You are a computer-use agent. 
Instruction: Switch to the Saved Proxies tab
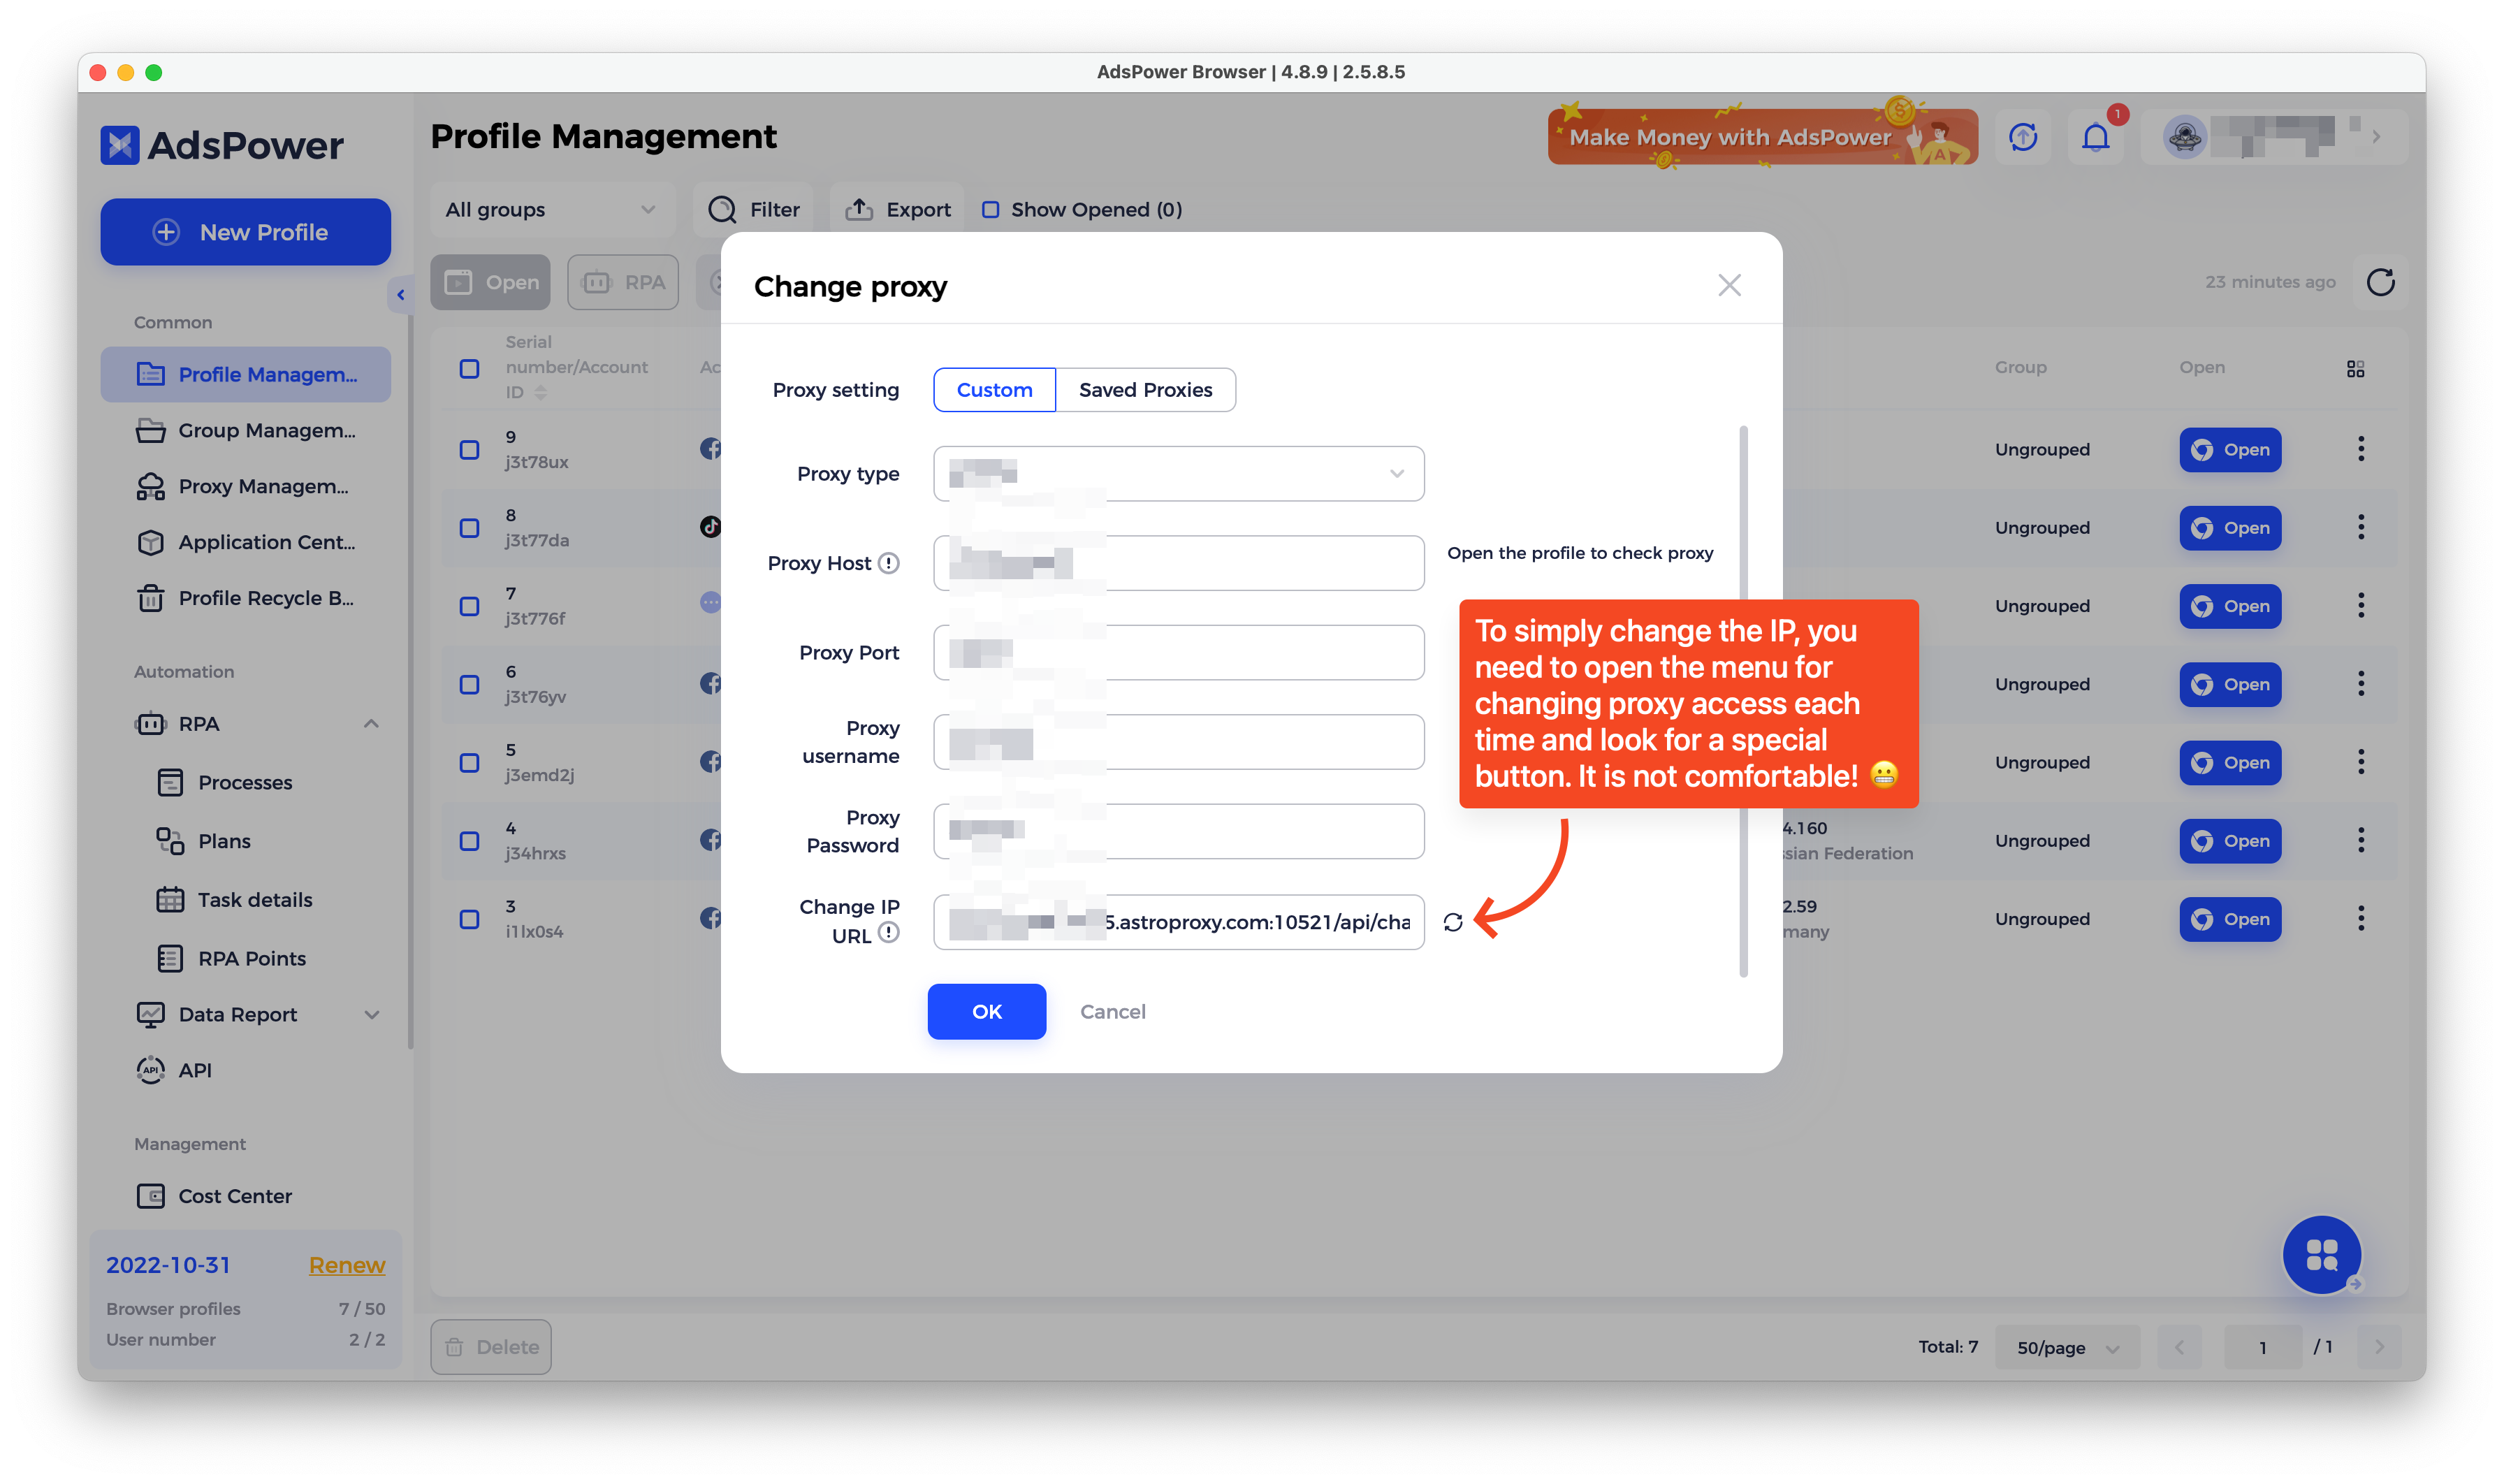tap(1145, 390)
